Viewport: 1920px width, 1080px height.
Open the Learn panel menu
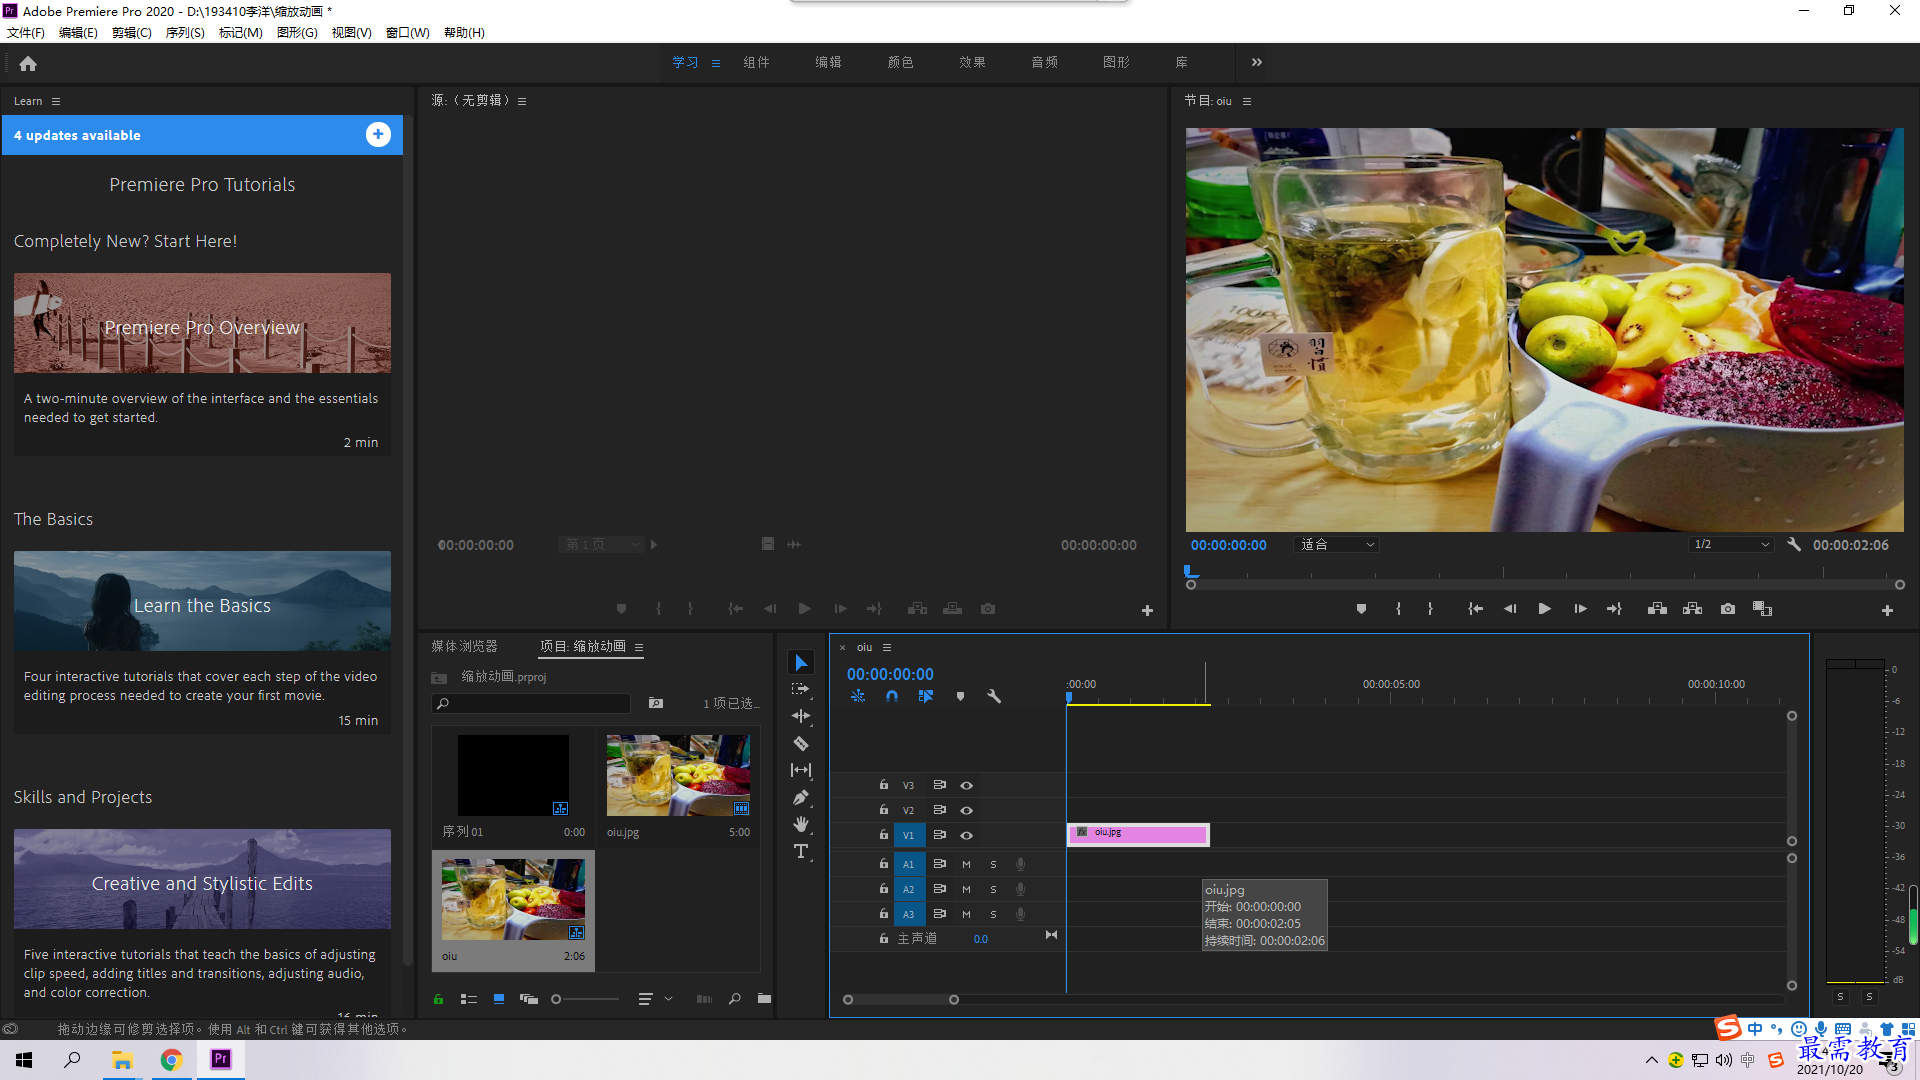click(x=56, y=101)
